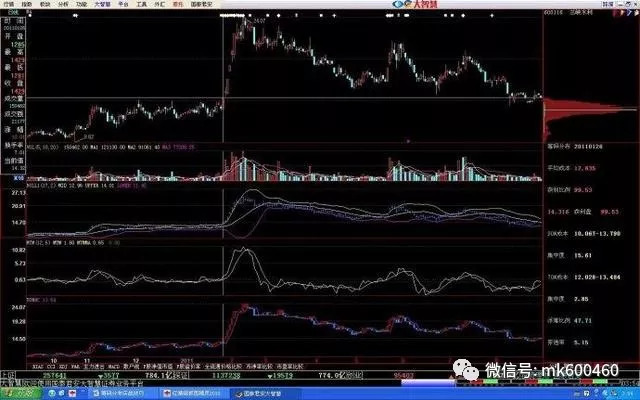Viewport: 640px width, 400px height.
Task: Click the system tray clock
Action: [624, 394]
